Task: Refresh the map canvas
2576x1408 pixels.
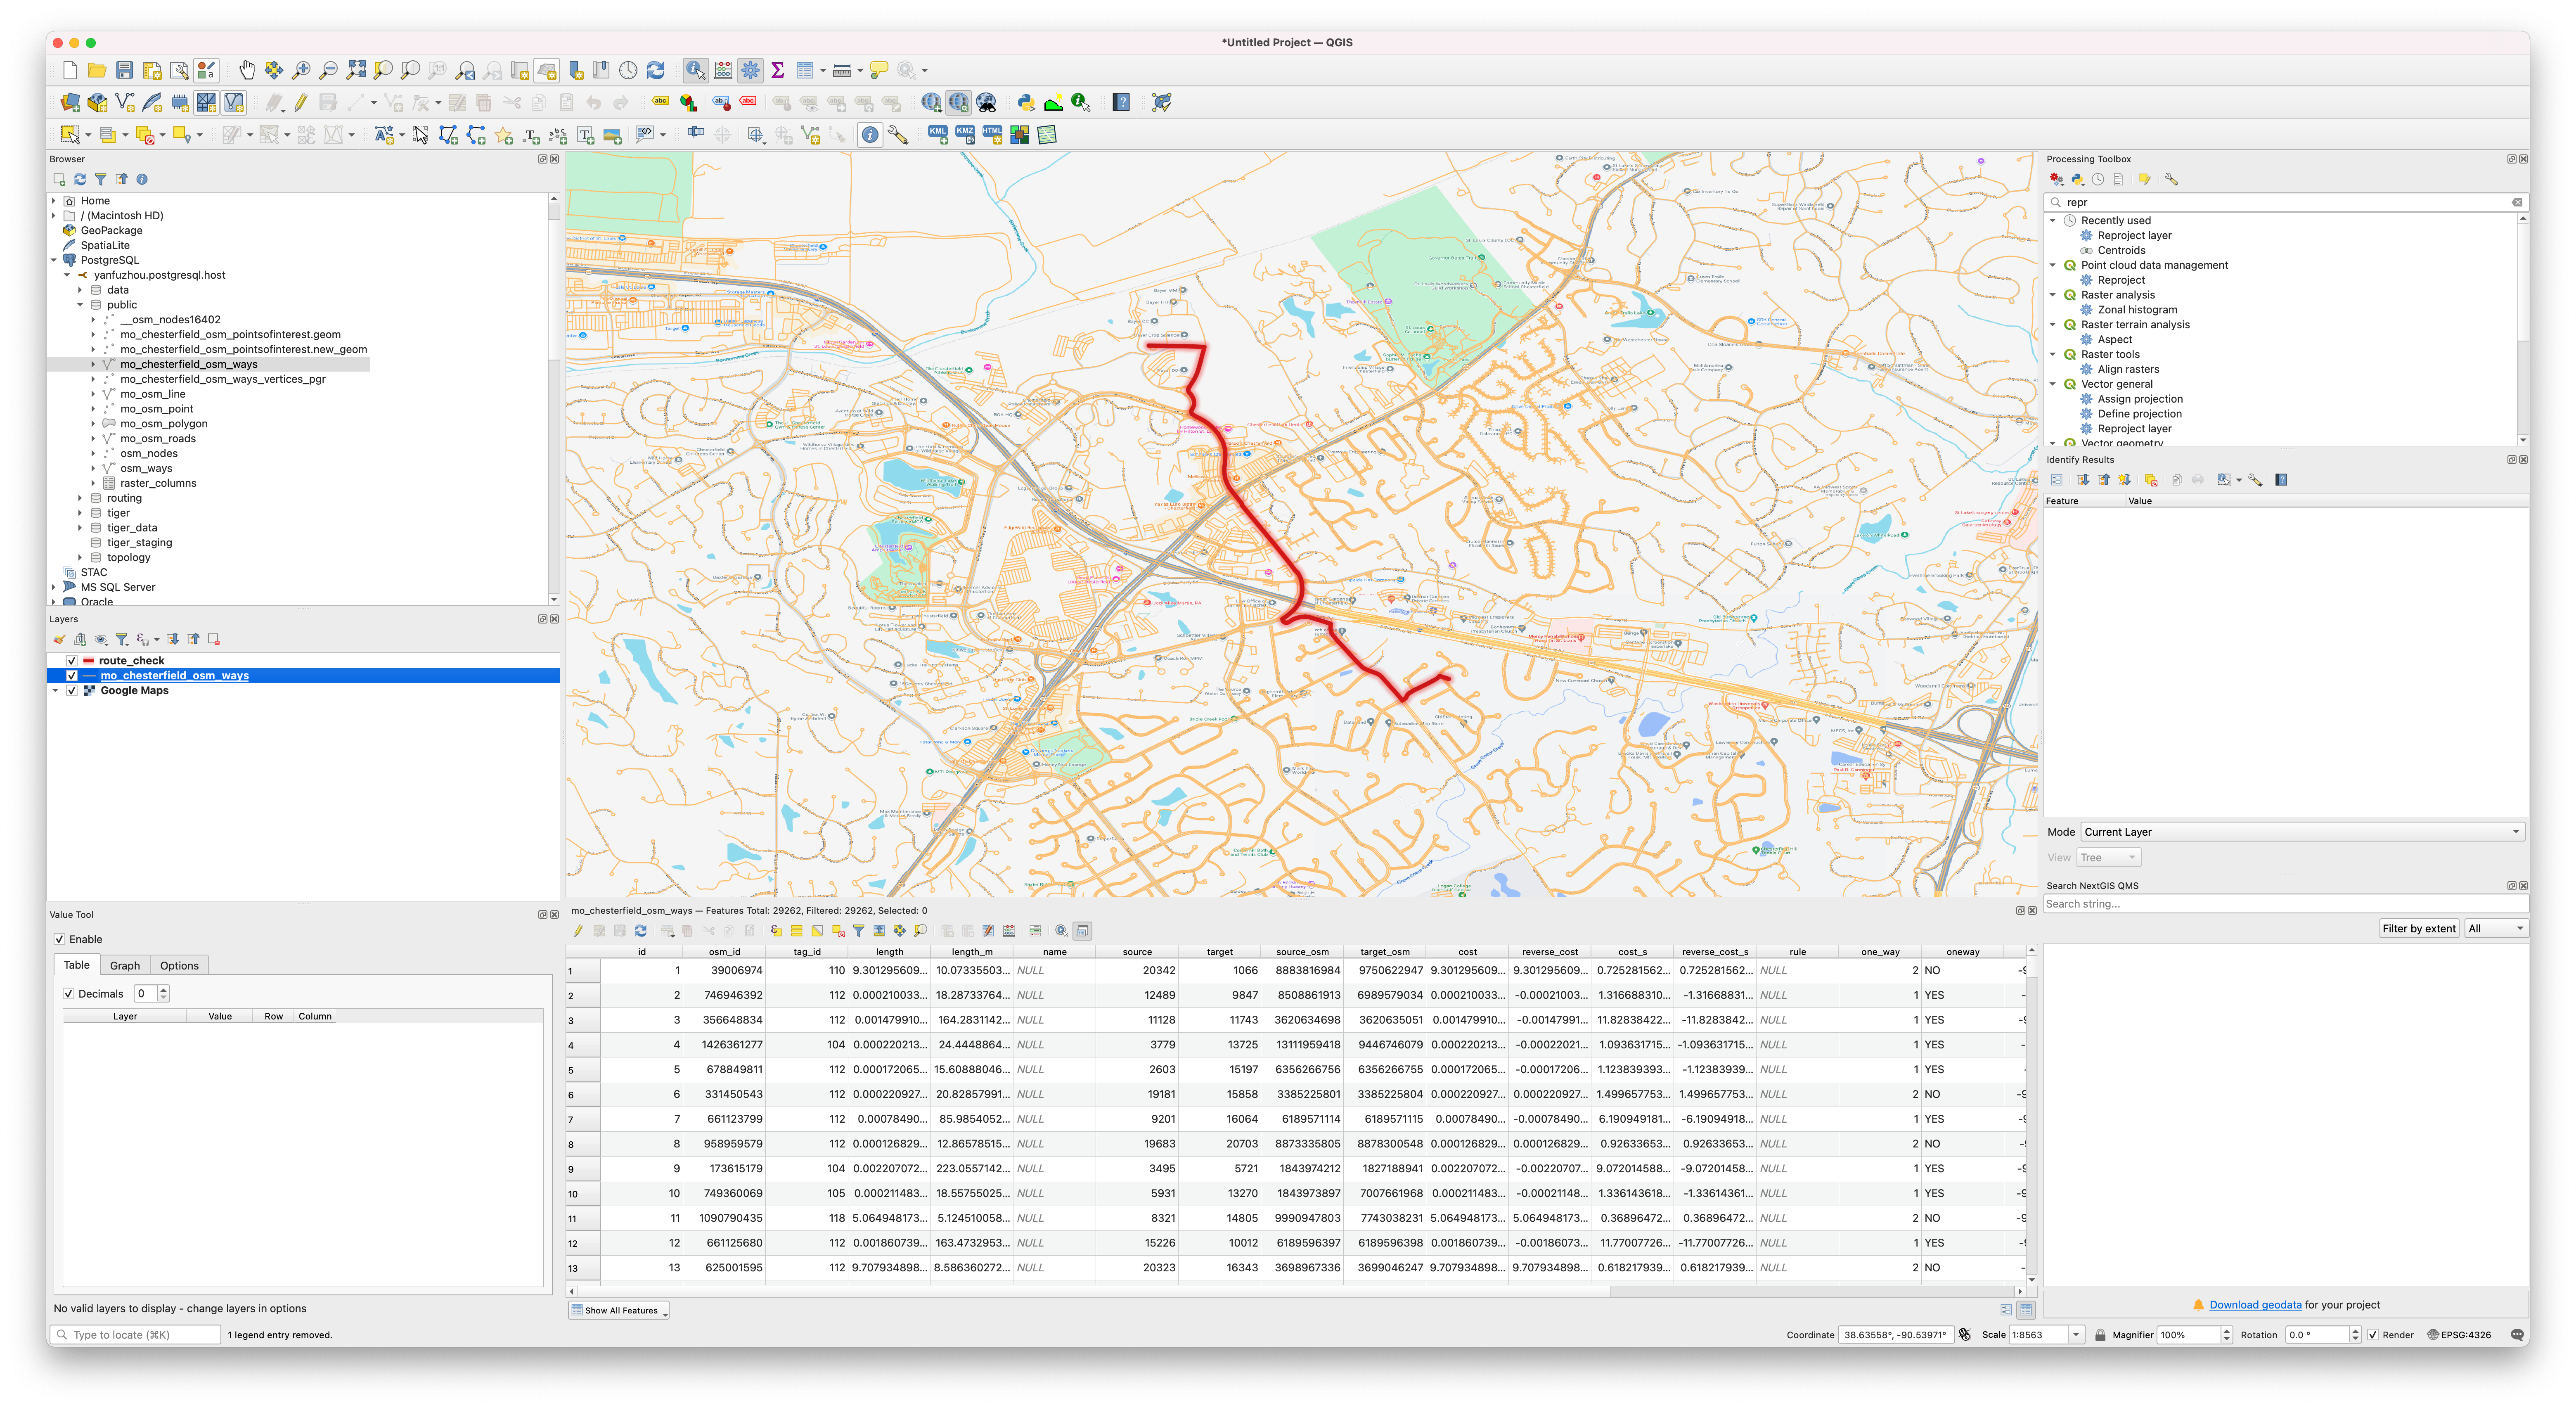Action: 655,70
